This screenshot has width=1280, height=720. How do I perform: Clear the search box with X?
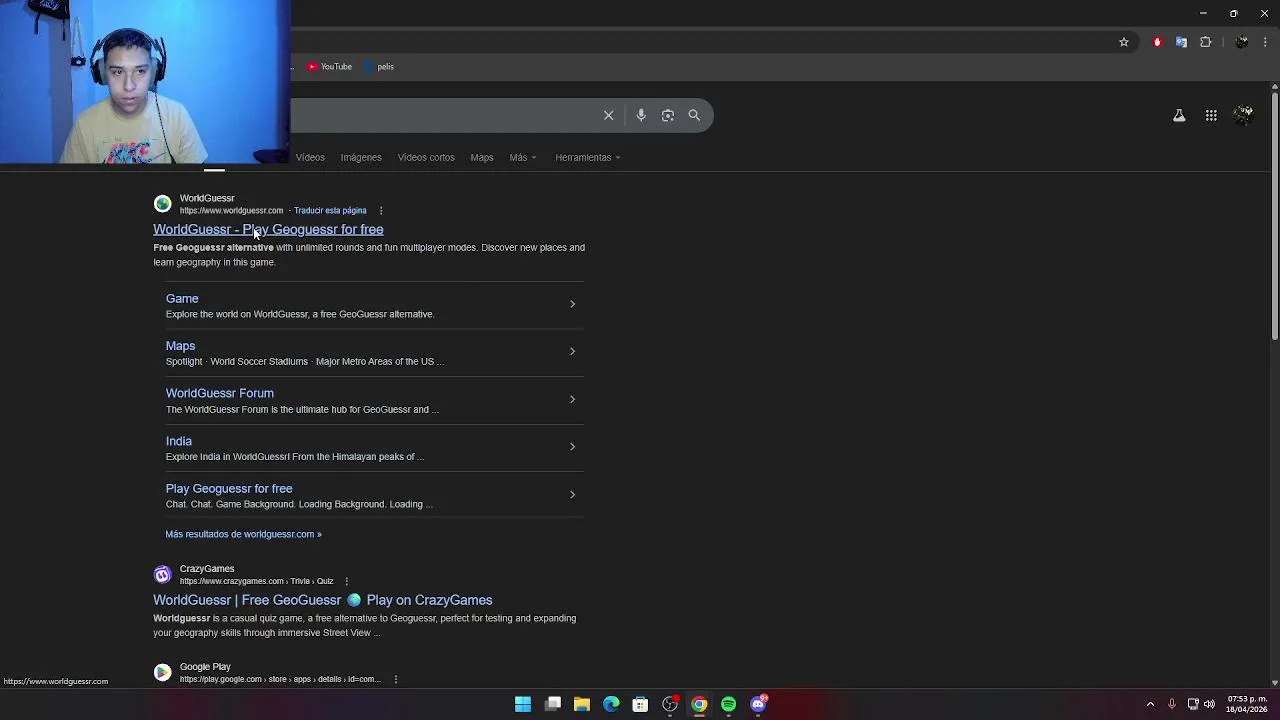coord(608,115)
